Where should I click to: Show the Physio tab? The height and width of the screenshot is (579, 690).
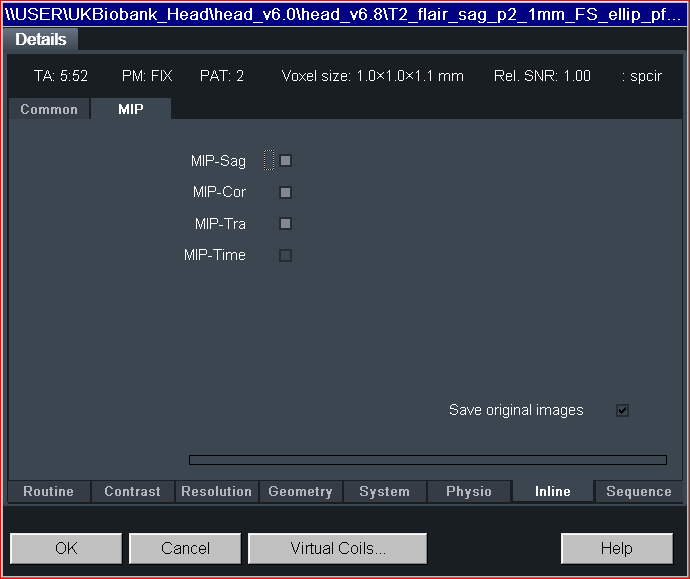click(469, 491)
